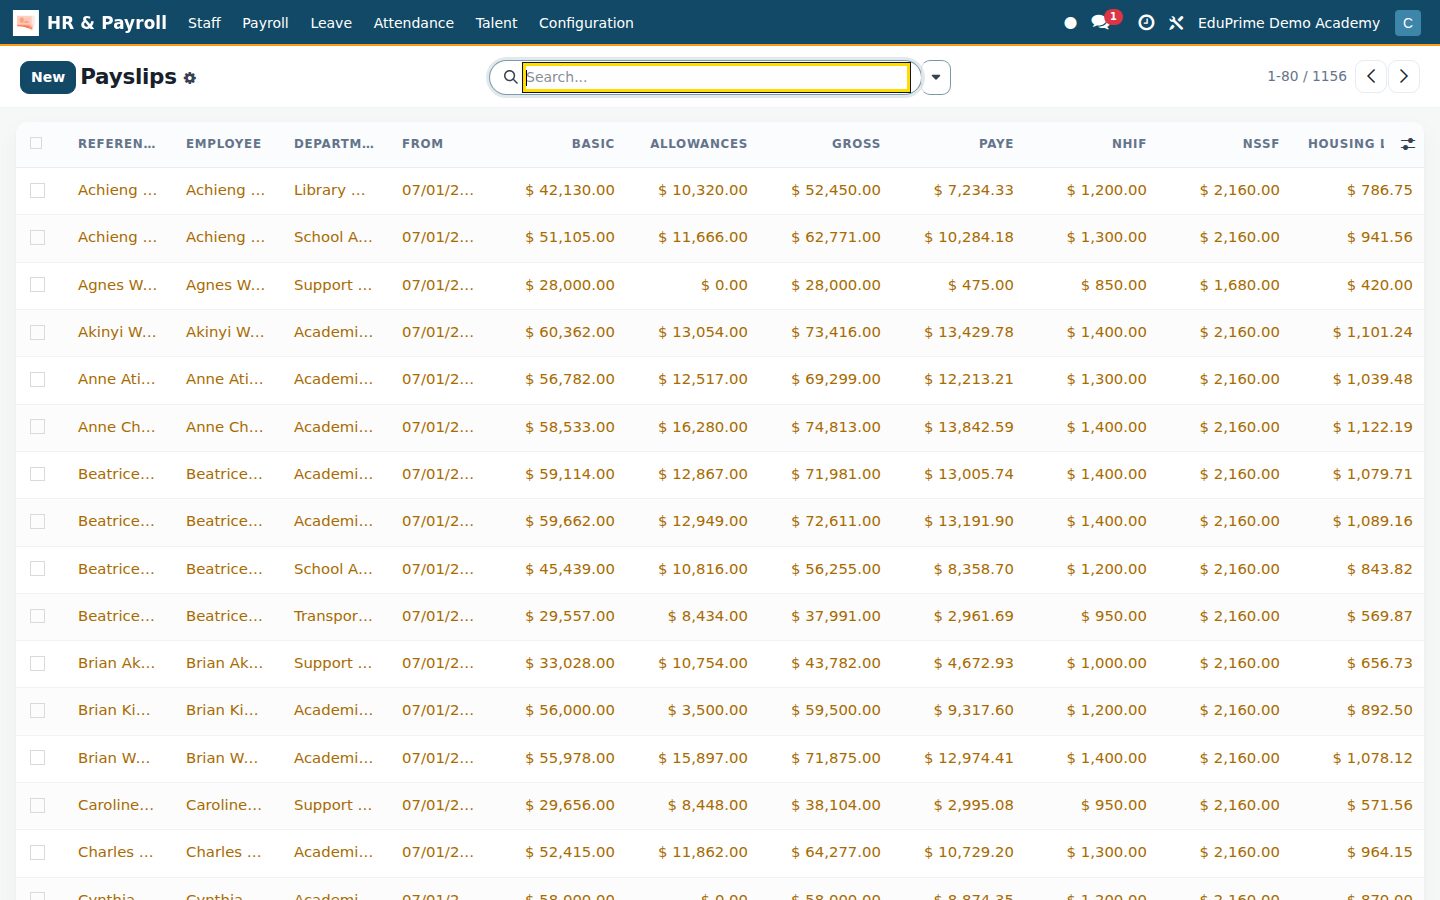This screenshot has width=1440, height=900.
Task: Select the row with basic $ 51,105.00
Action: 37,237
